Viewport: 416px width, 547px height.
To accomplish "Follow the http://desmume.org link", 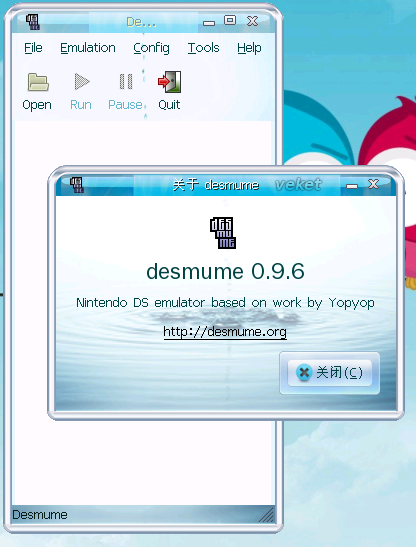I will pos(225,331).
